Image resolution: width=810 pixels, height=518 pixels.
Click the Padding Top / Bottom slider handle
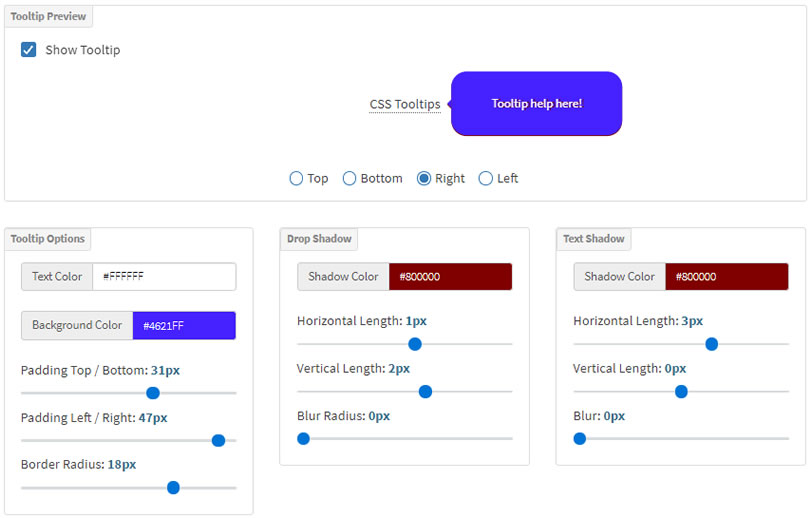(153, 393)
